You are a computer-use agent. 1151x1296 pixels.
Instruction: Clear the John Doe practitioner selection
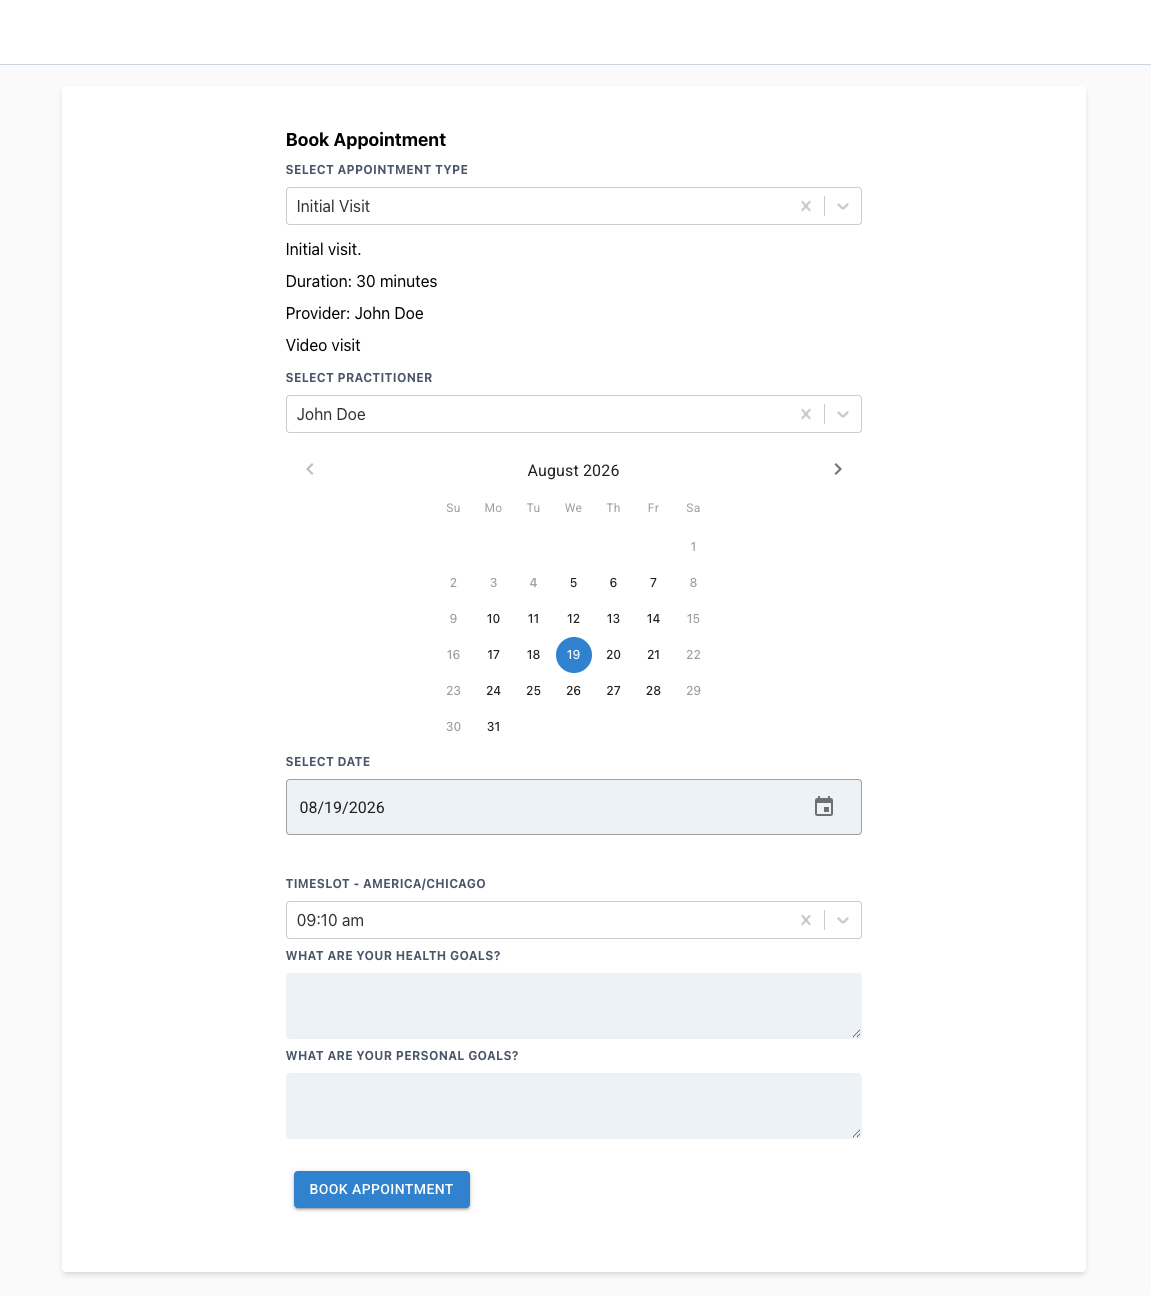(x=806, y=414)
